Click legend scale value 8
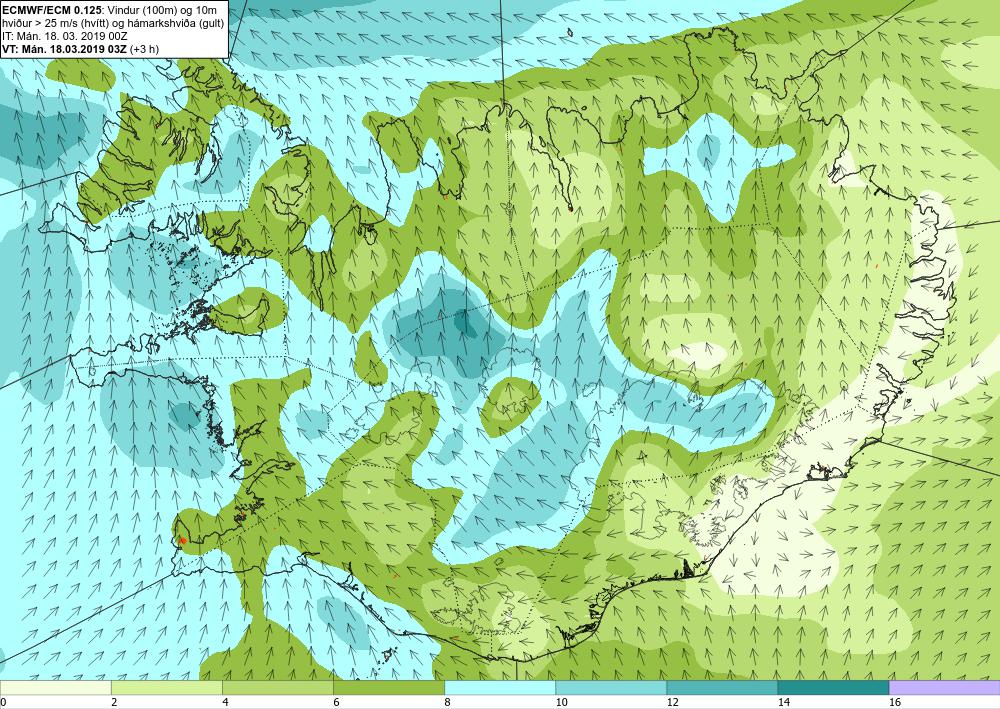The width and height of the screenshot is (1000, 709). click(x=447, y=703)
